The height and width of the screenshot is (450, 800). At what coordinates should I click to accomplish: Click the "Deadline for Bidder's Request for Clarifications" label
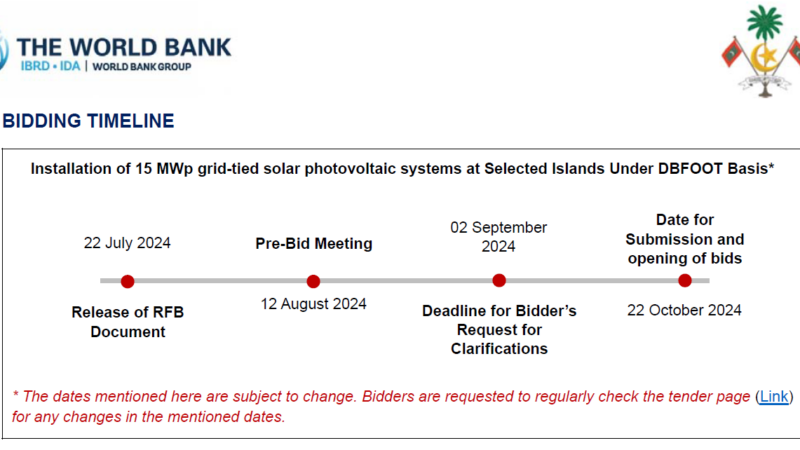(499, 330)
